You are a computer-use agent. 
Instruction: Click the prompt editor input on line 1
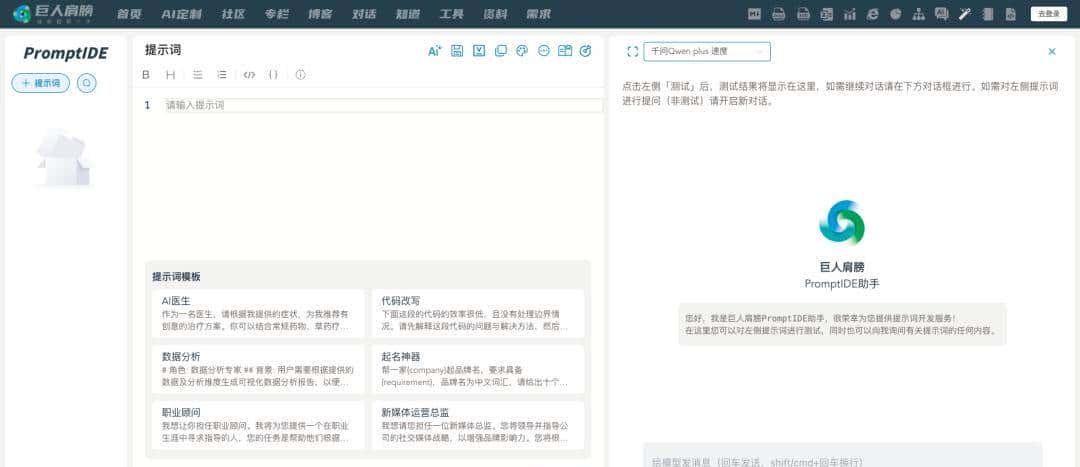[383, 105]
